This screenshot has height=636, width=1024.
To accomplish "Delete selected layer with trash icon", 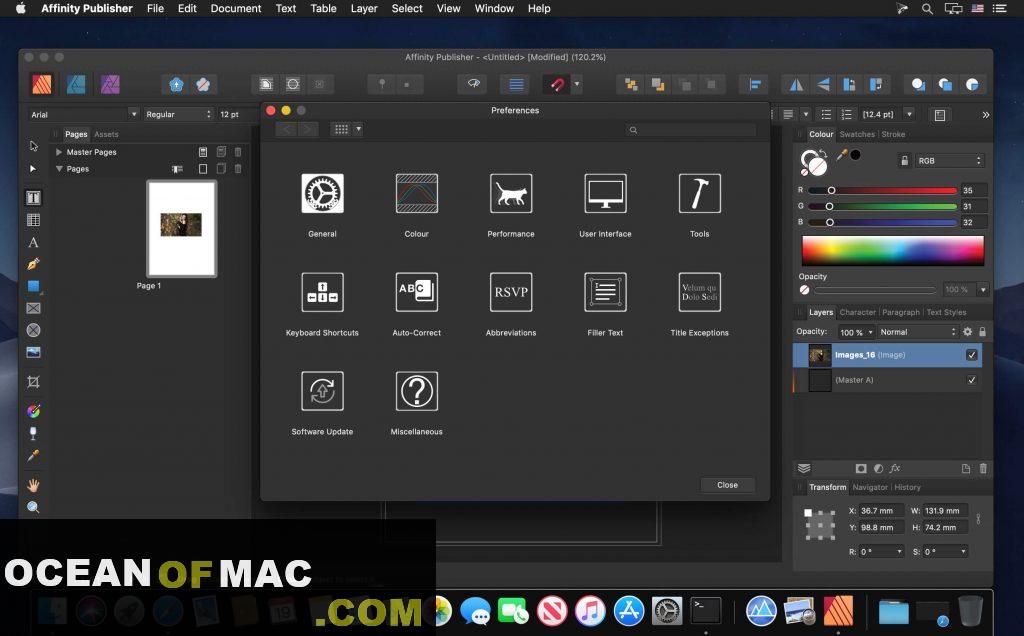I will coord(983,469).
